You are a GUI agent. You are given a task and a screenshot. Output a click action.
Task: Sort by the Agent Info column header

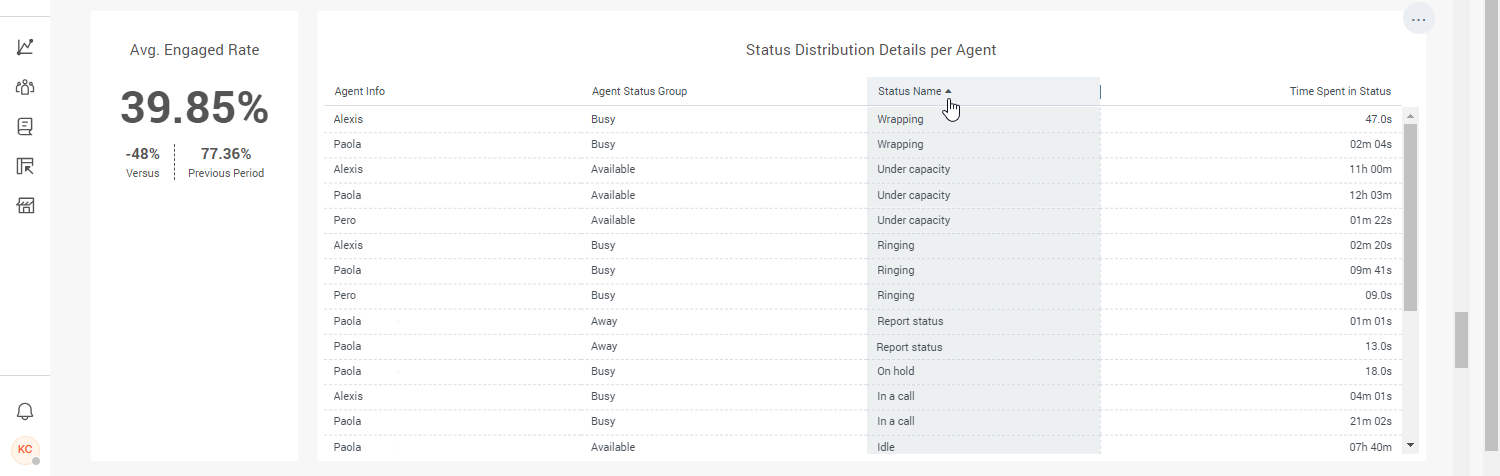click(359, 91)
